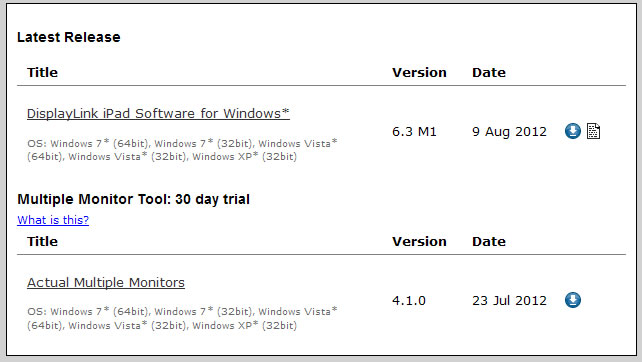Click the Title header under Latest Release
Viewport: 642px width, 362px height.
click(x=42, y=72)
